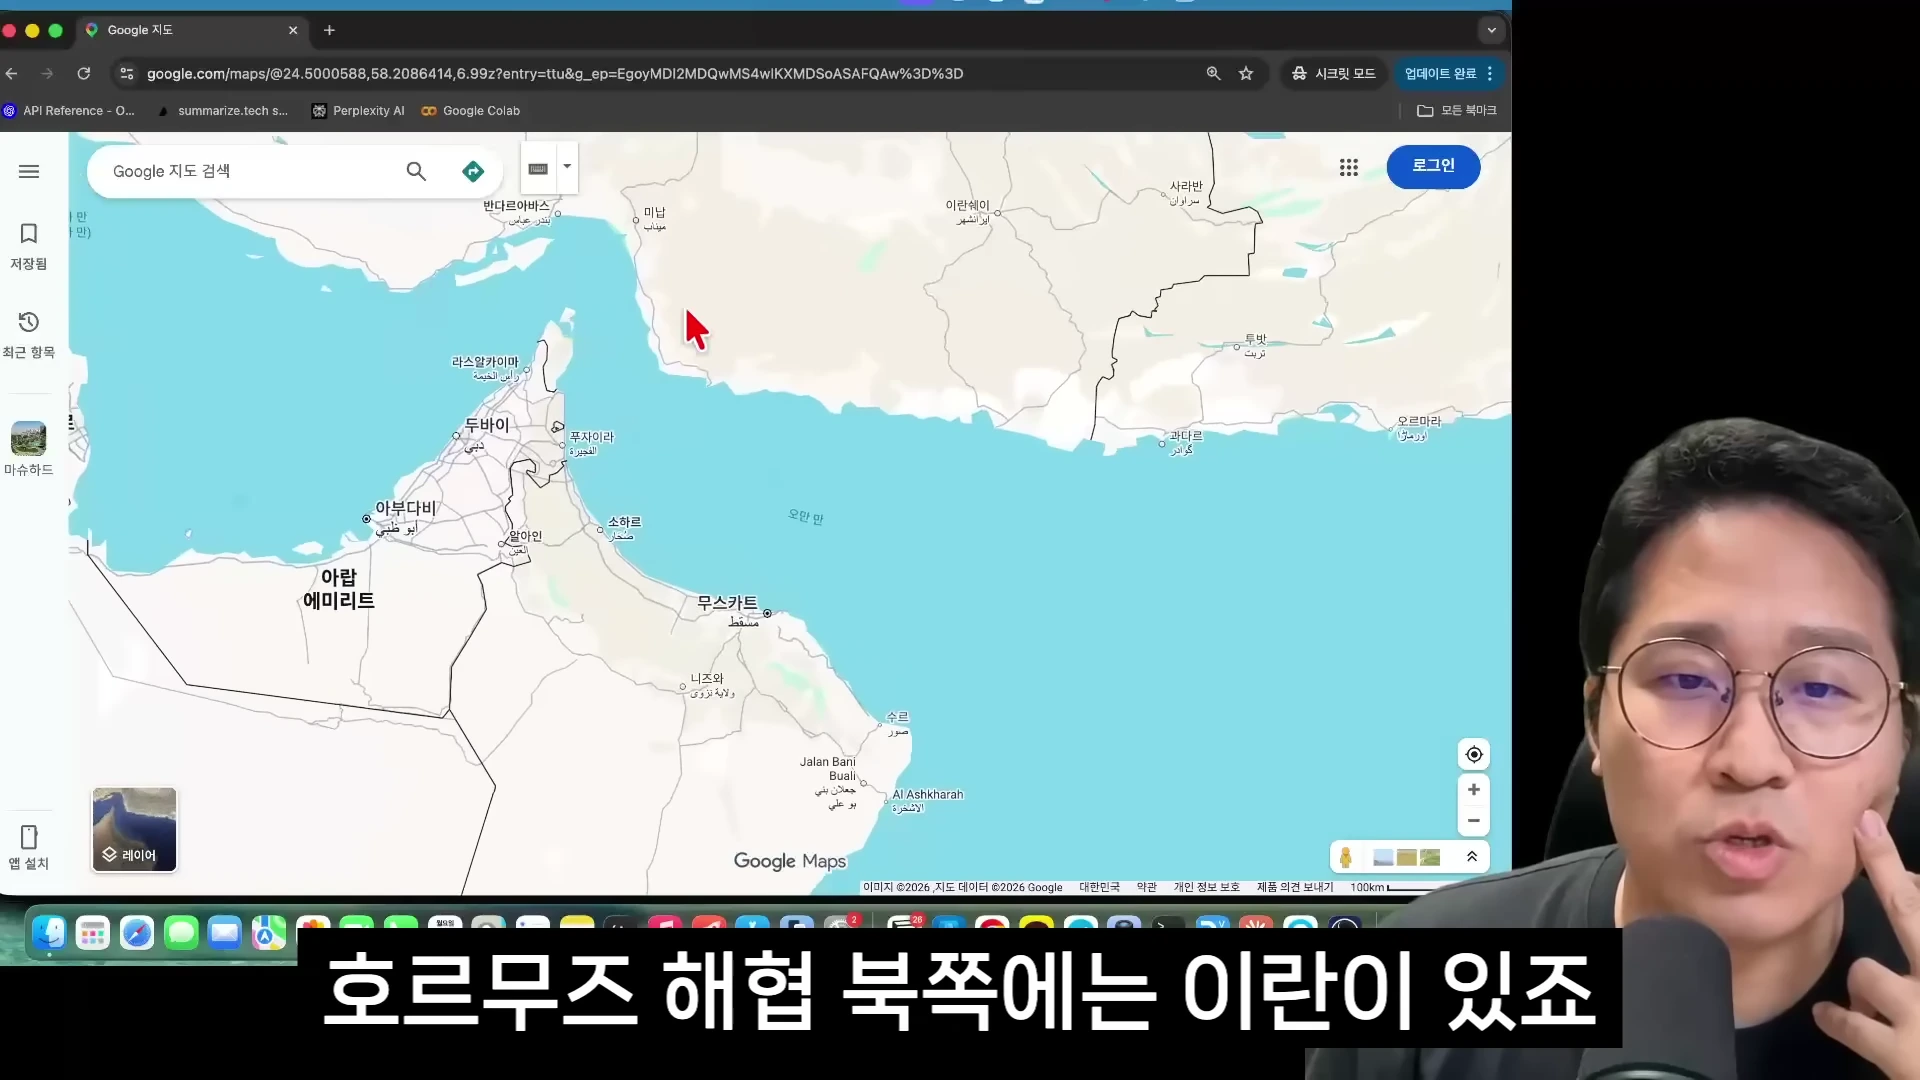
Task: Open the Perplexity AI bookmark
Action: [358, 111]
